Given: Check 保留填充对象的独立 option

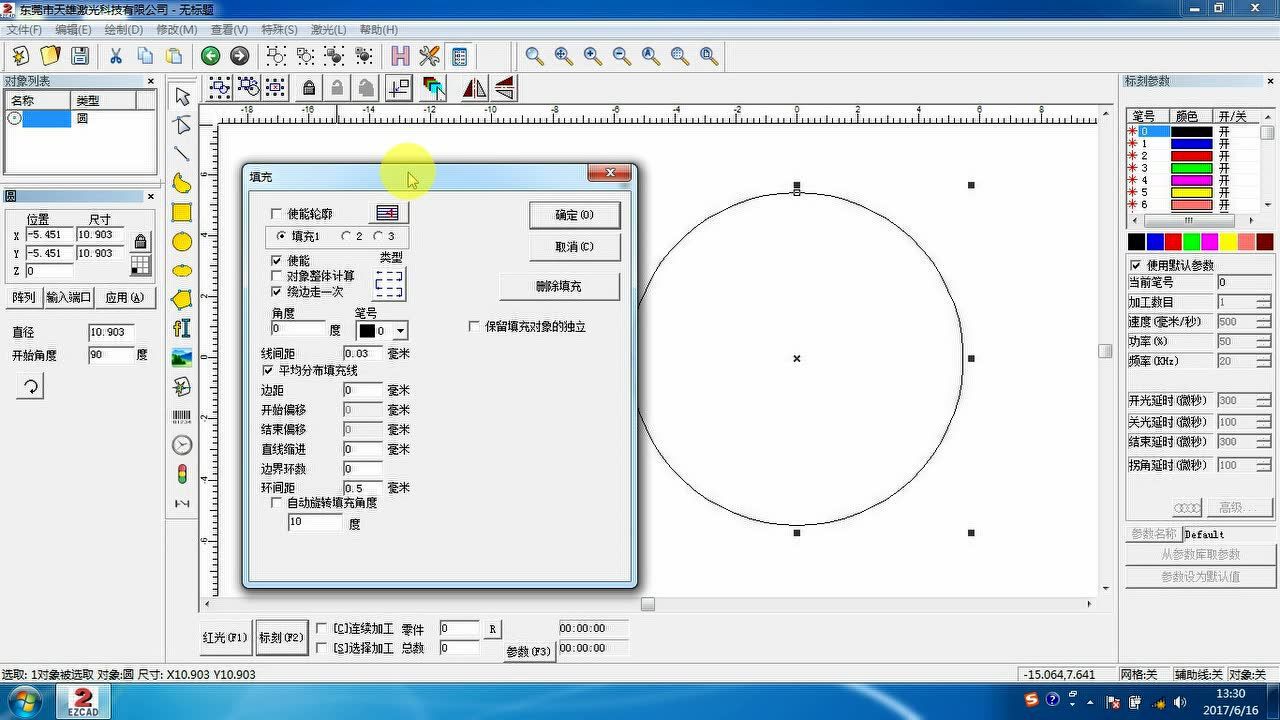Looking at the screenshot, I should pyautogui.click(x=475, y=327).
